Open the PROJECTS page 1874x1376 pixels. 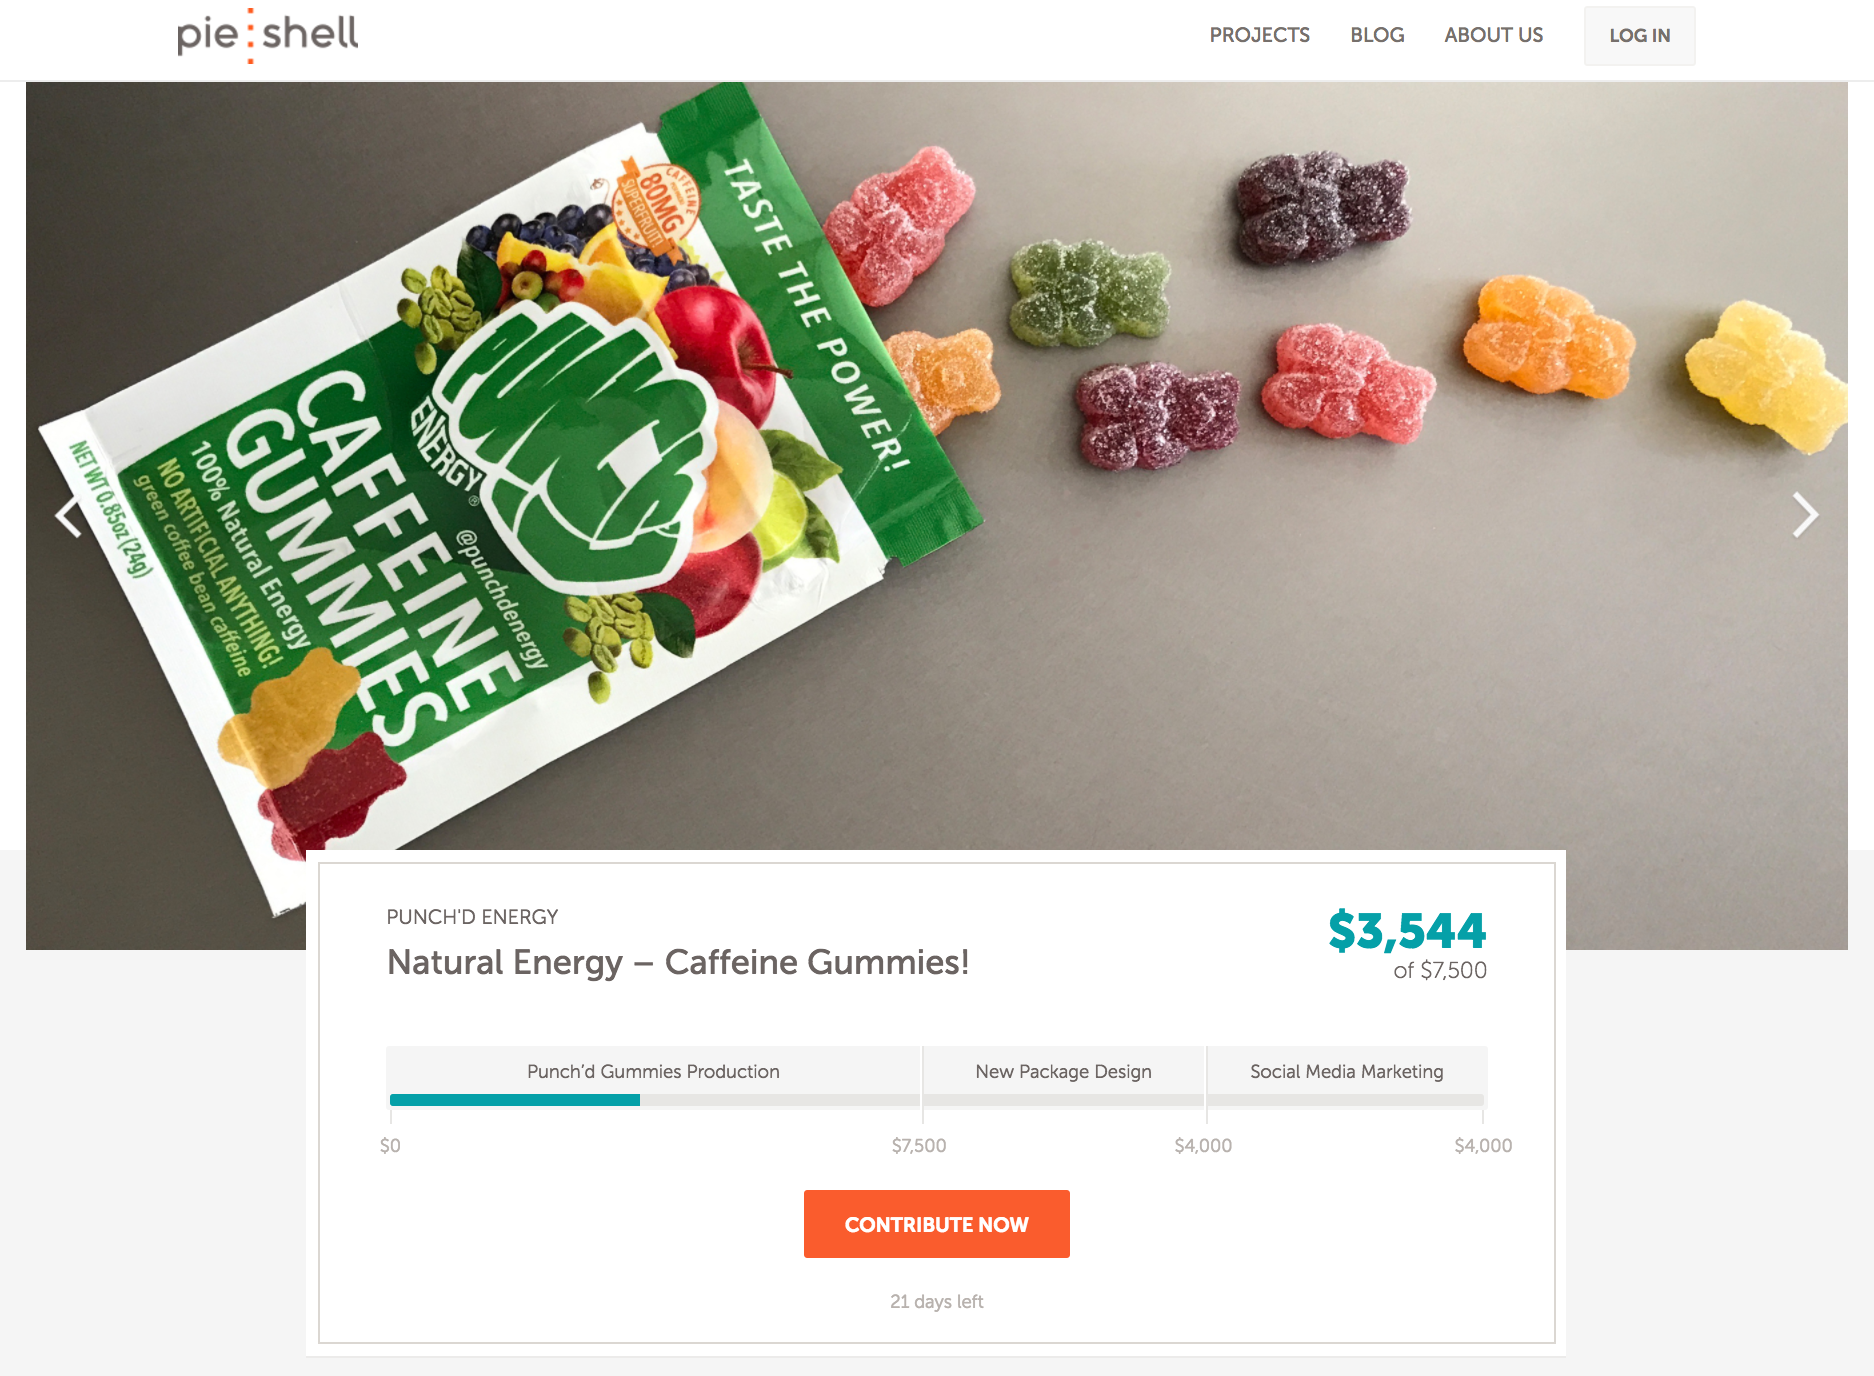coord(1259,35)
